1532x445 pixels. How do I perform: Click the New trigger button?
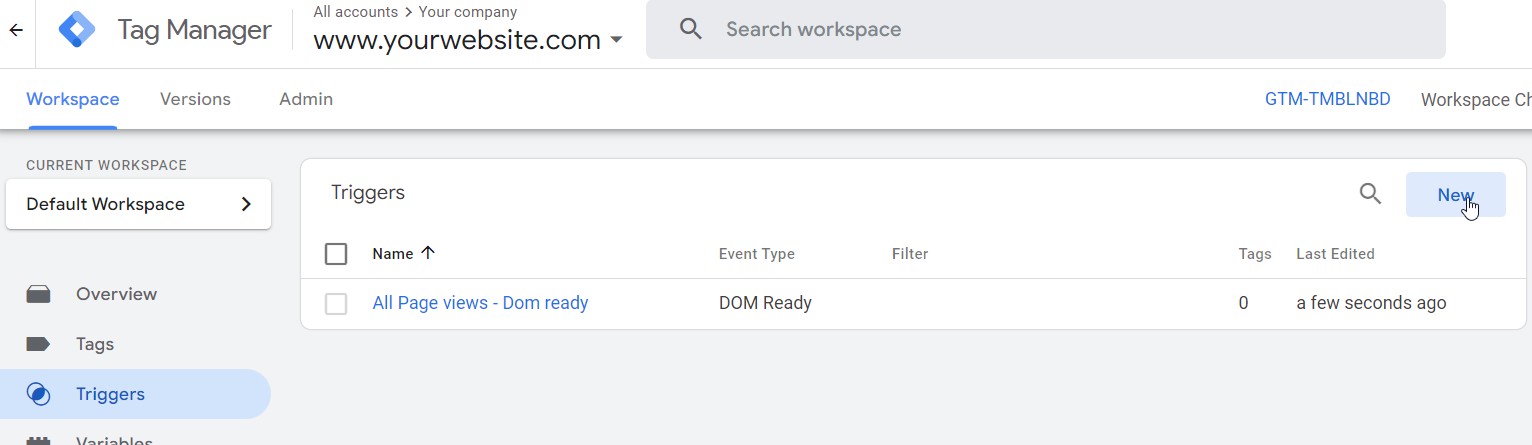coord(1456,195)
